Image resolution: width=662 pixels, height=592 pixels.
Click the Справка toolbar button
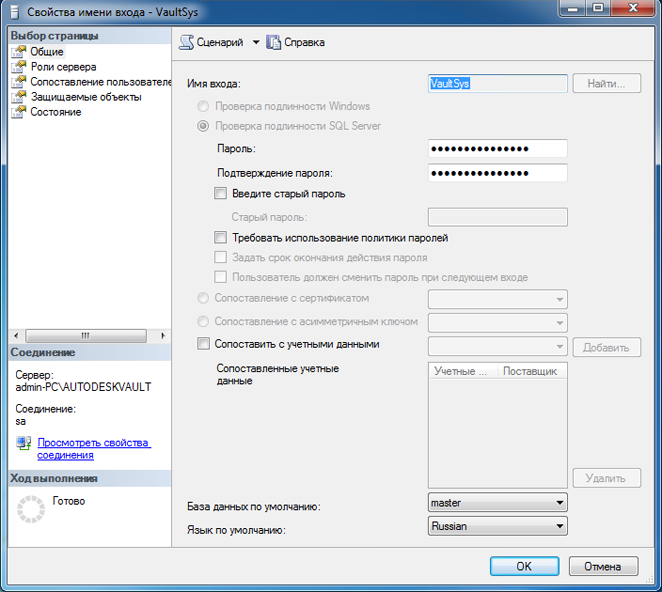tap(296, 42)
